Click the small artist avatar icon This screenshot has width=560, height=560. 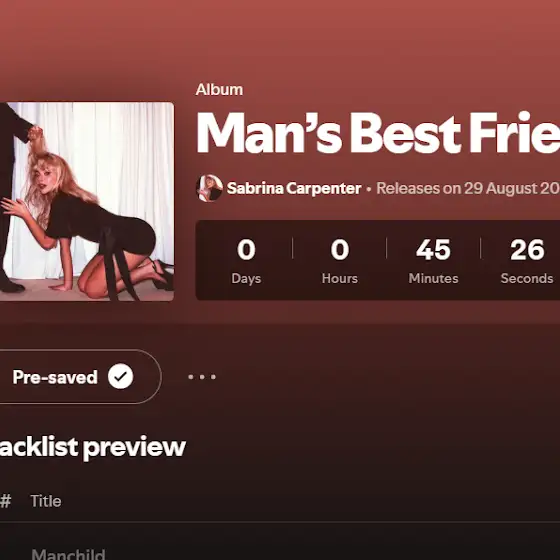tap(209, 188)
